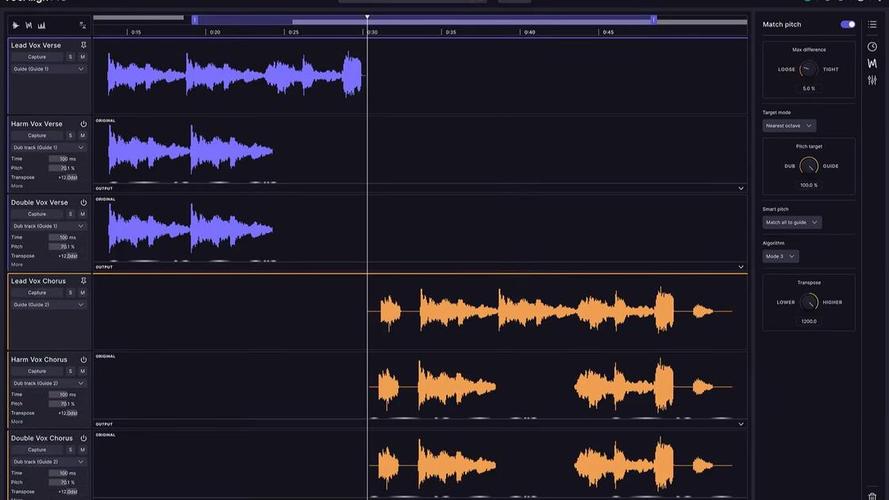Viewport: 889px width, 500px height.
Task: Solo the Harm Vox Verse track
Action: tap(70, 135)
